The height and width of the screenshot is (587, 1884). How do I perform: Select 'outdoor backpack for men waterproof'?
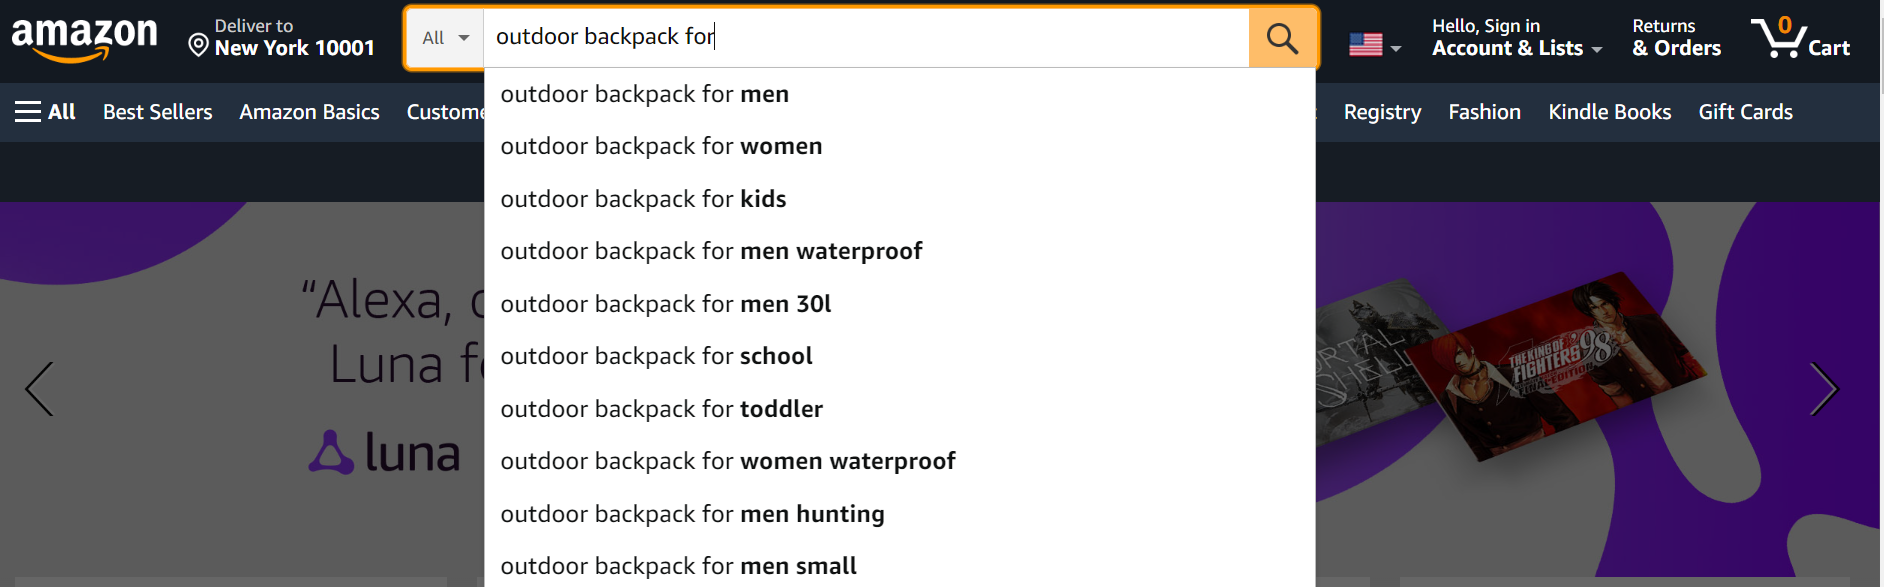tap(711, 251)
